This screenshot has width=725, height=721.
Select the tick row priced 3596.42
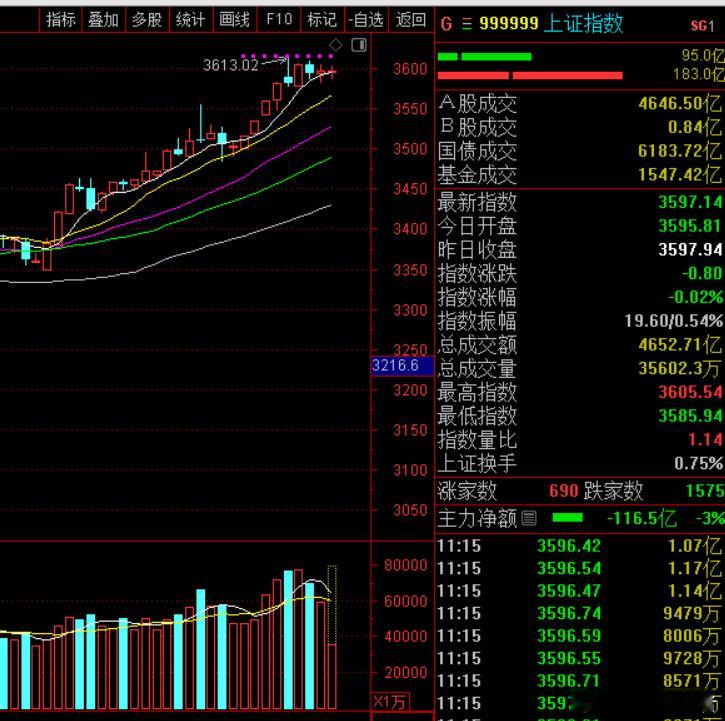coord(580,546)
